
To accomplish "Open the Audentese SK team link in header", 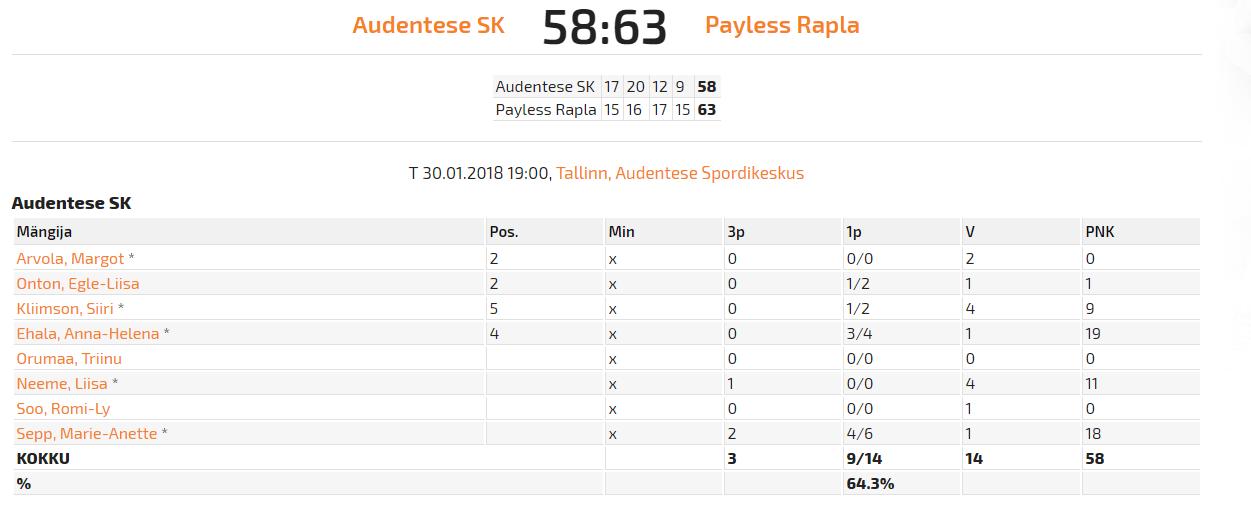I will pyautogui.click(x=428, y=26).
